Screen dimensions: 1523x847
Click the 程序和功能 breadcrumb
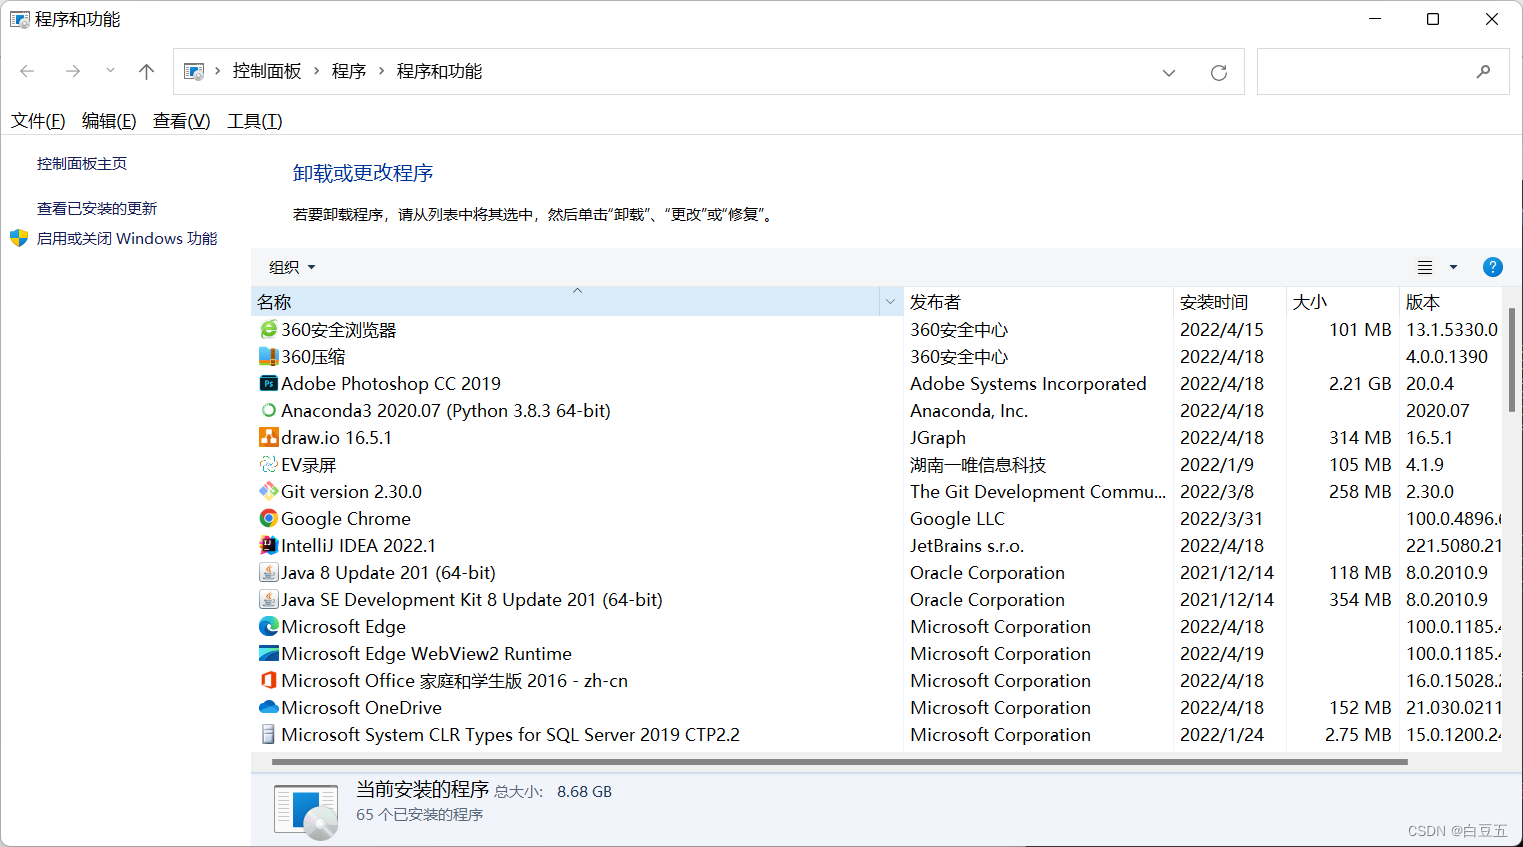[439, 71]
